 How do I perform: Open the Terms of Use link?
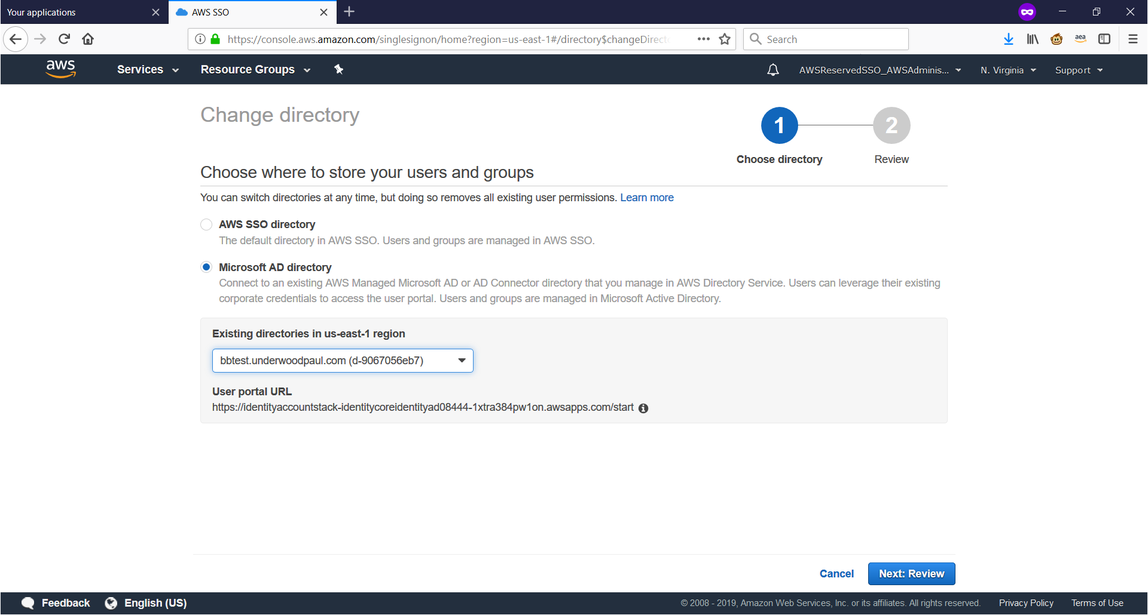point(1097,603)
